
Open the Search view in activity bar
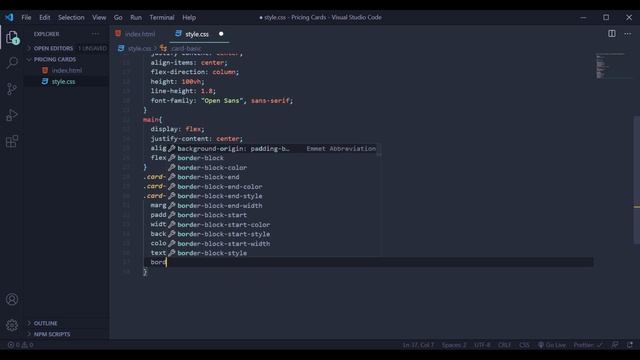click(12, 63)
